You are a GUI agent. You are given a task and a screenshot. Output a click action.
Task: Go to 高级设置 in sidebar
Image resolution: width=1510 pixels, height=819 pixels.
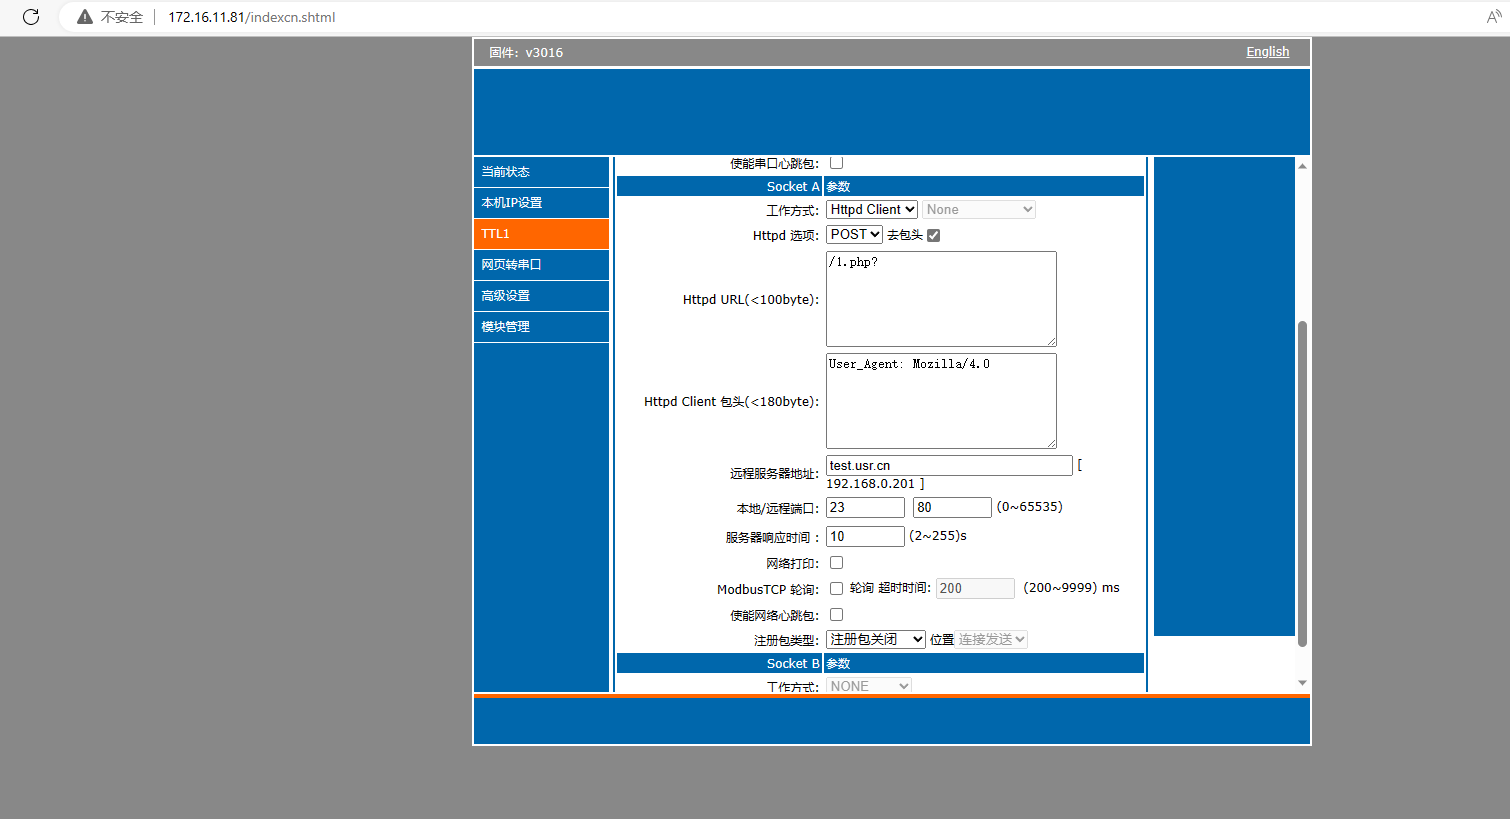[x=541, y=296]
